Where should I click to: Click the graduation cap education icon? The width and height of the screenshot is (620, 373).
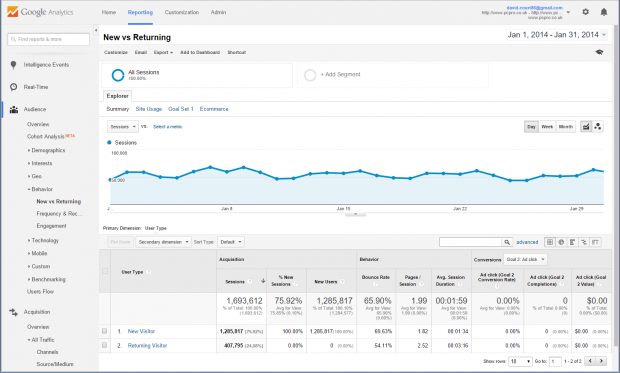[599, 52]
